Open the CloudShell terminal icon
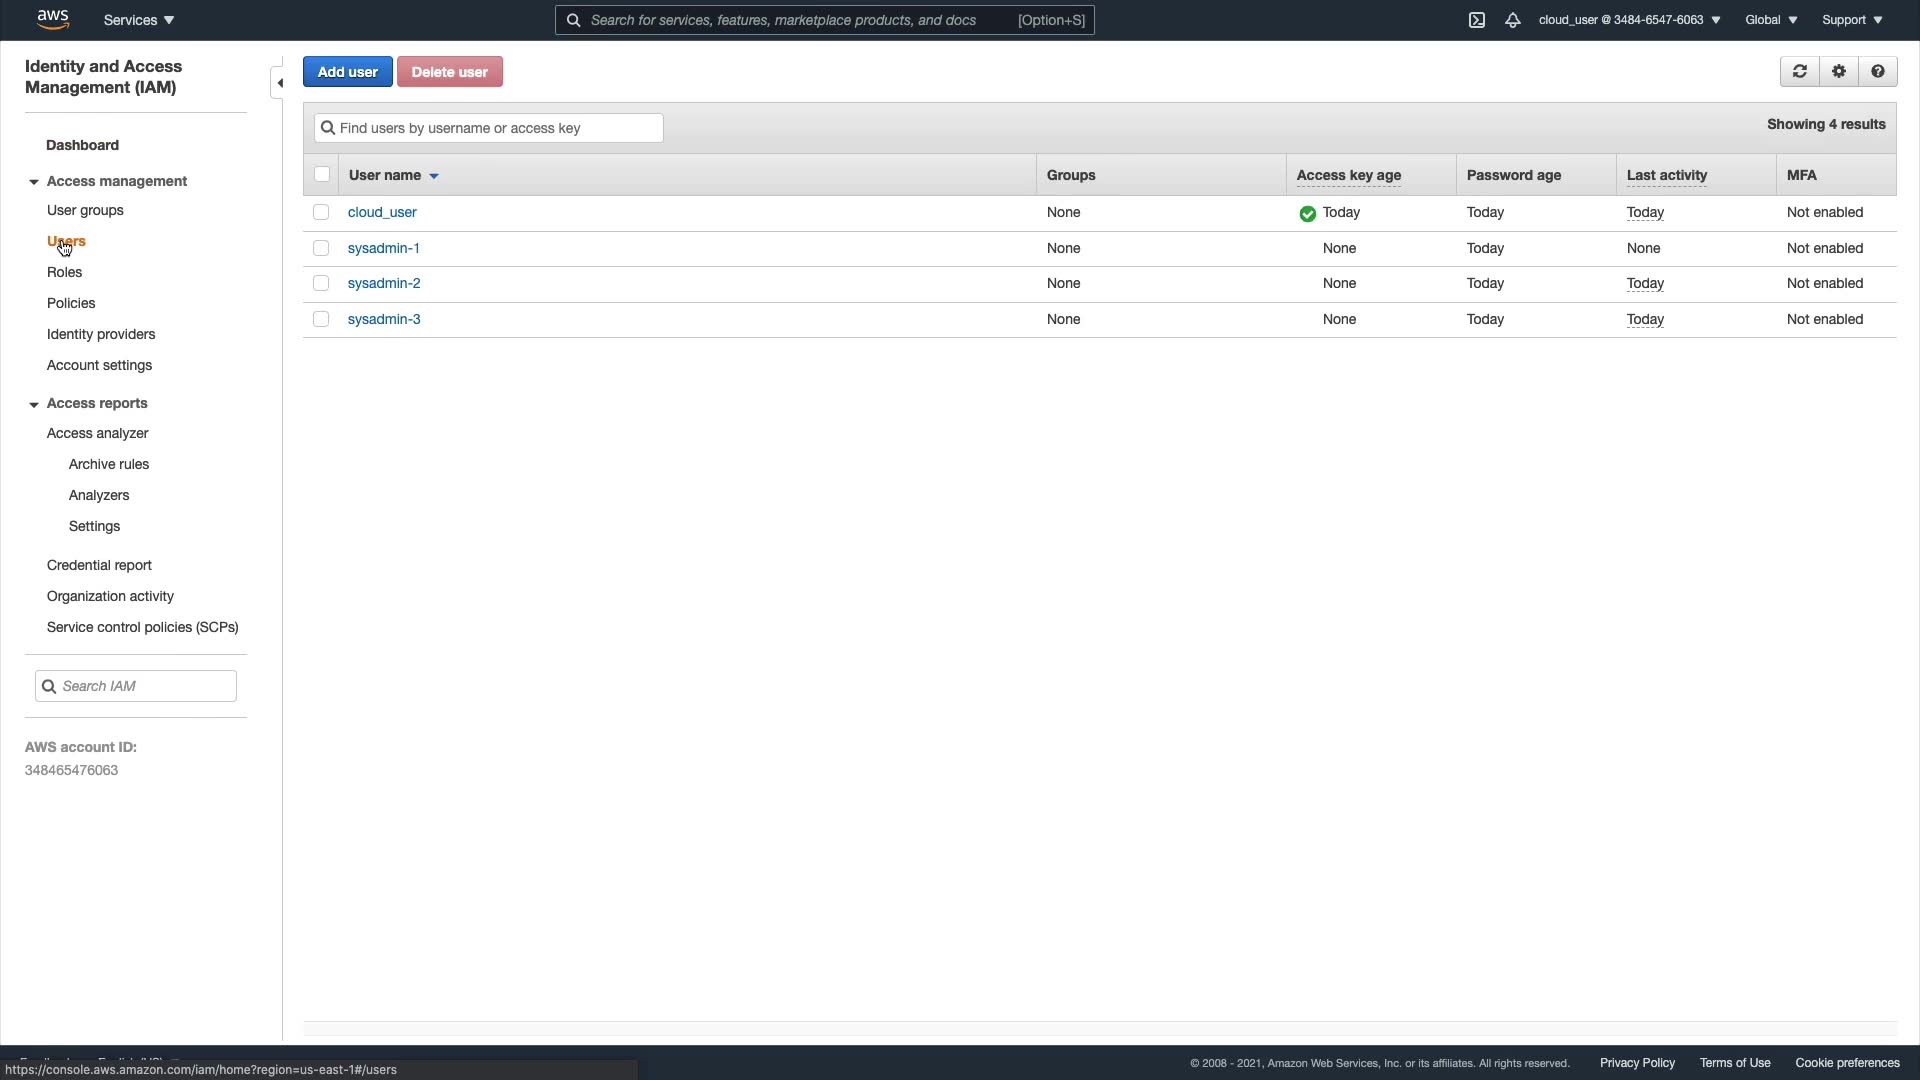 tap(1477, 20)
